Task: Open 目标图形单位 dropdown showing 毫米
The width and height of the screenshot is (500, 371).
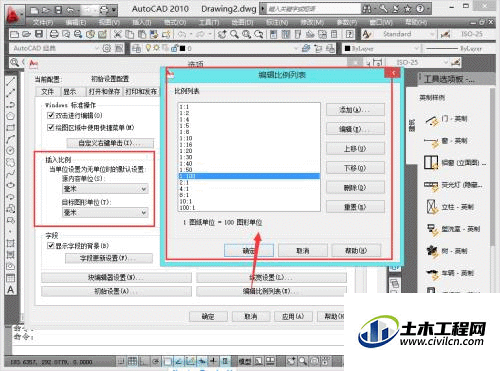Action: point(105,213)
